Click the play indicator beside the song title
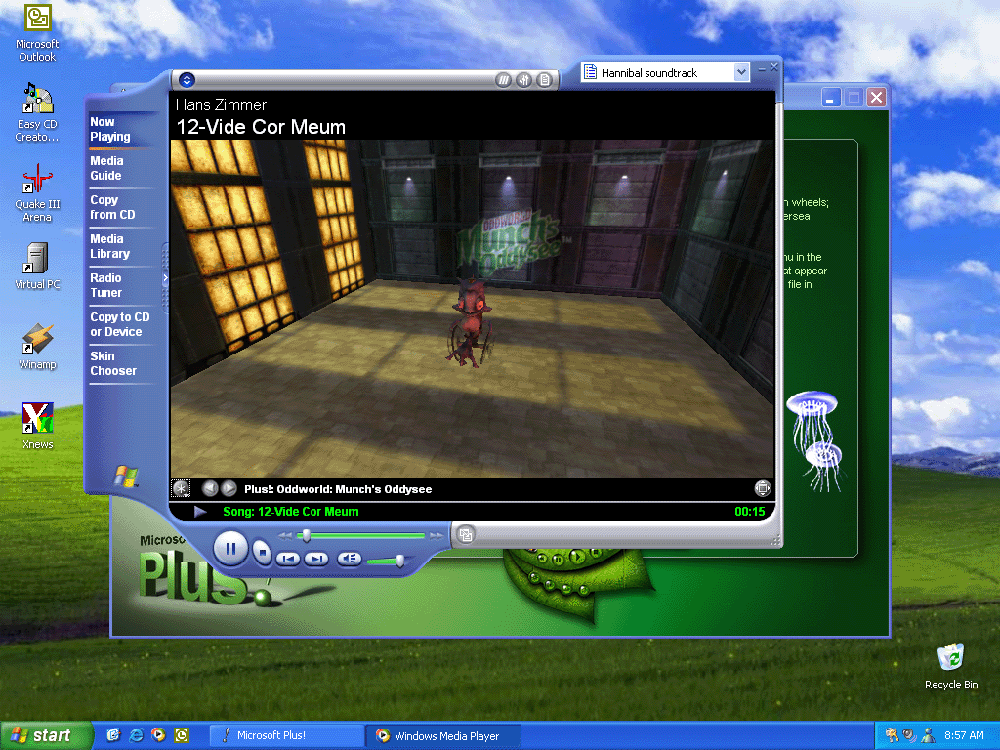1000x750 pixels. (x=200, y=511)
